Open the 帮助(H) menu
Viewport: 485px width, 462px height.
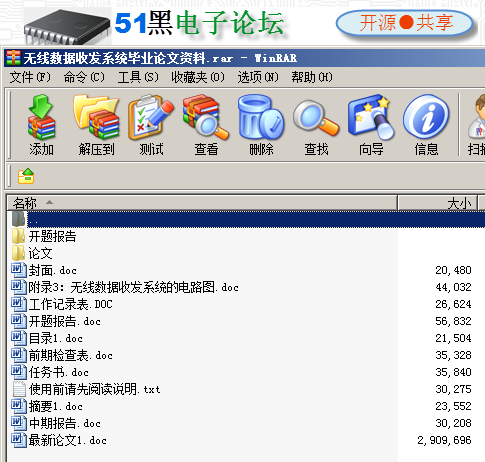[x=312, y=77]
